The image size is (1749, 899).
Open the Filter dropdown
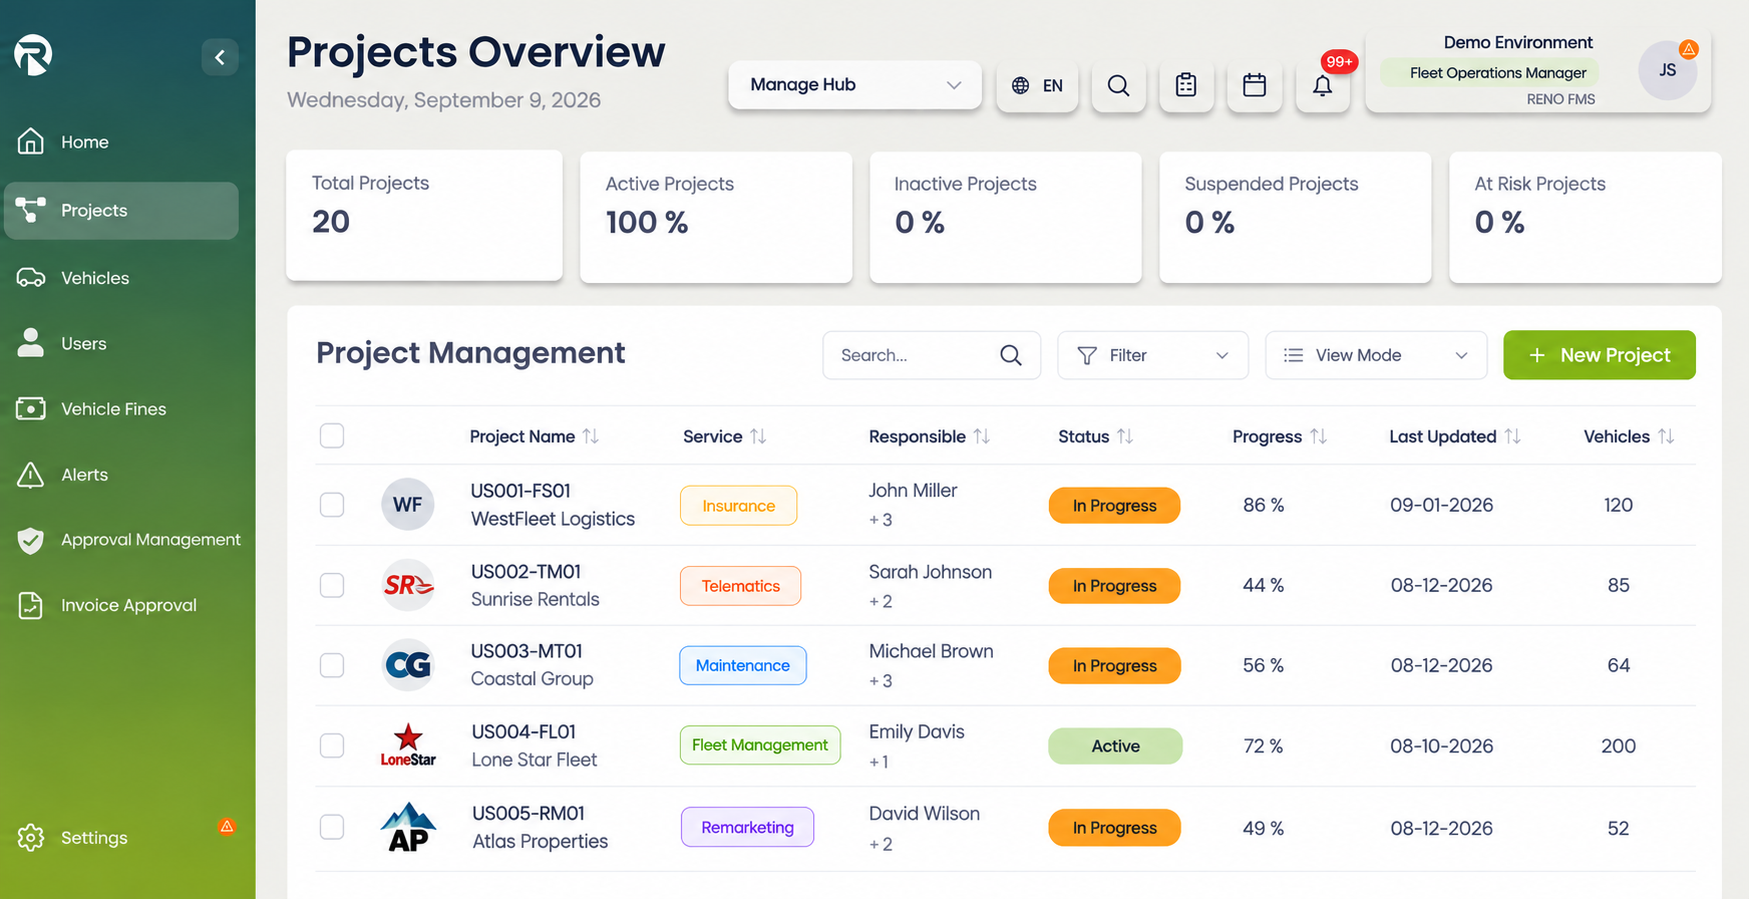1153,355
